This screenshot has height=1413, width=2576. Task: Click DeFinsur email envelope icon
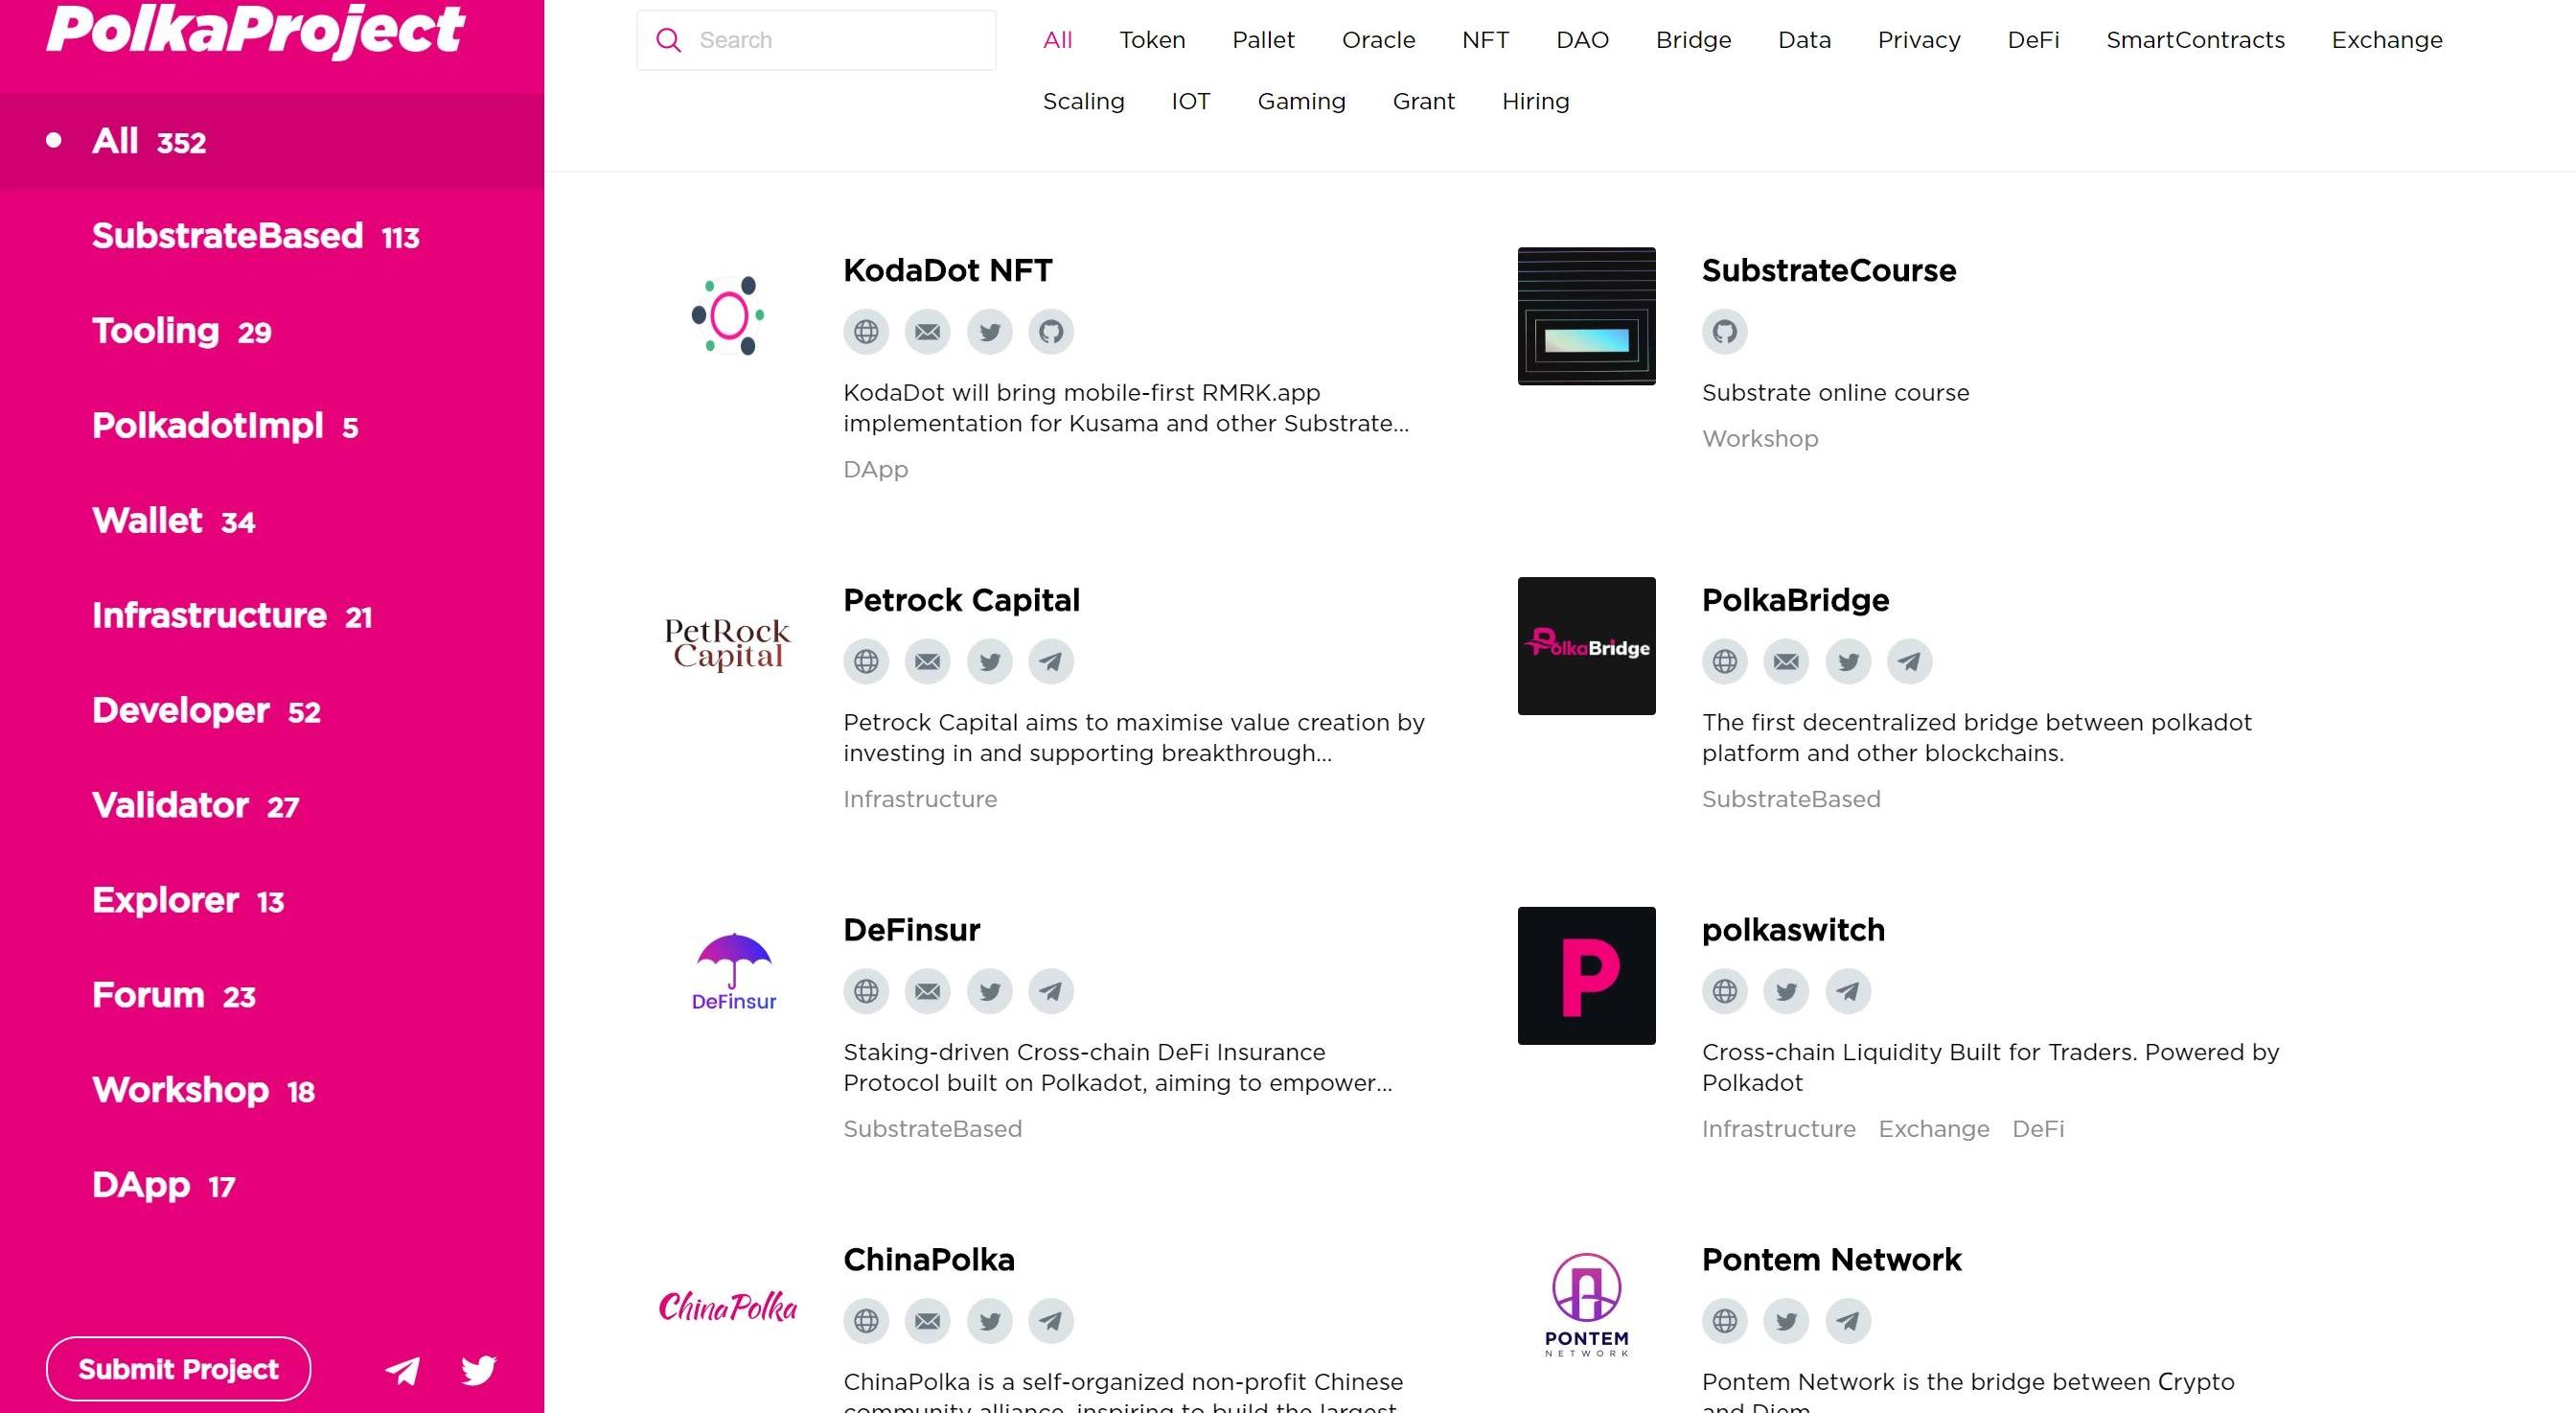[928, 991]
